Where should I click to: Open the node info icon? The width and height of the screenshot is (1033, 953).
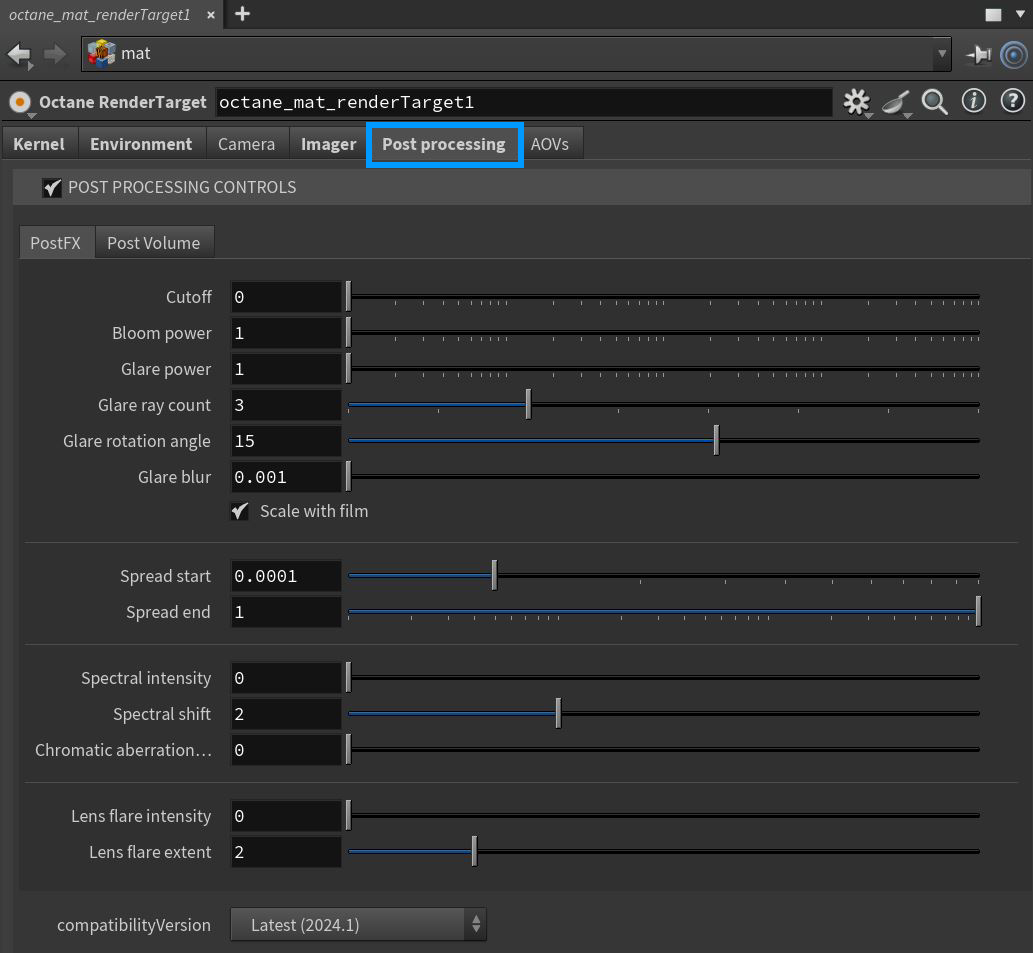point(973,102)
